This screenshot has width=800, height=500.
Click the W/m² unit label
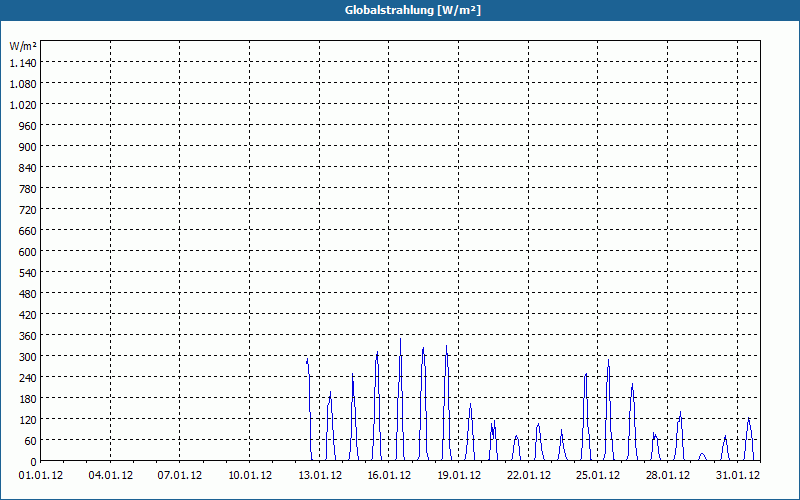click(23, 46)
